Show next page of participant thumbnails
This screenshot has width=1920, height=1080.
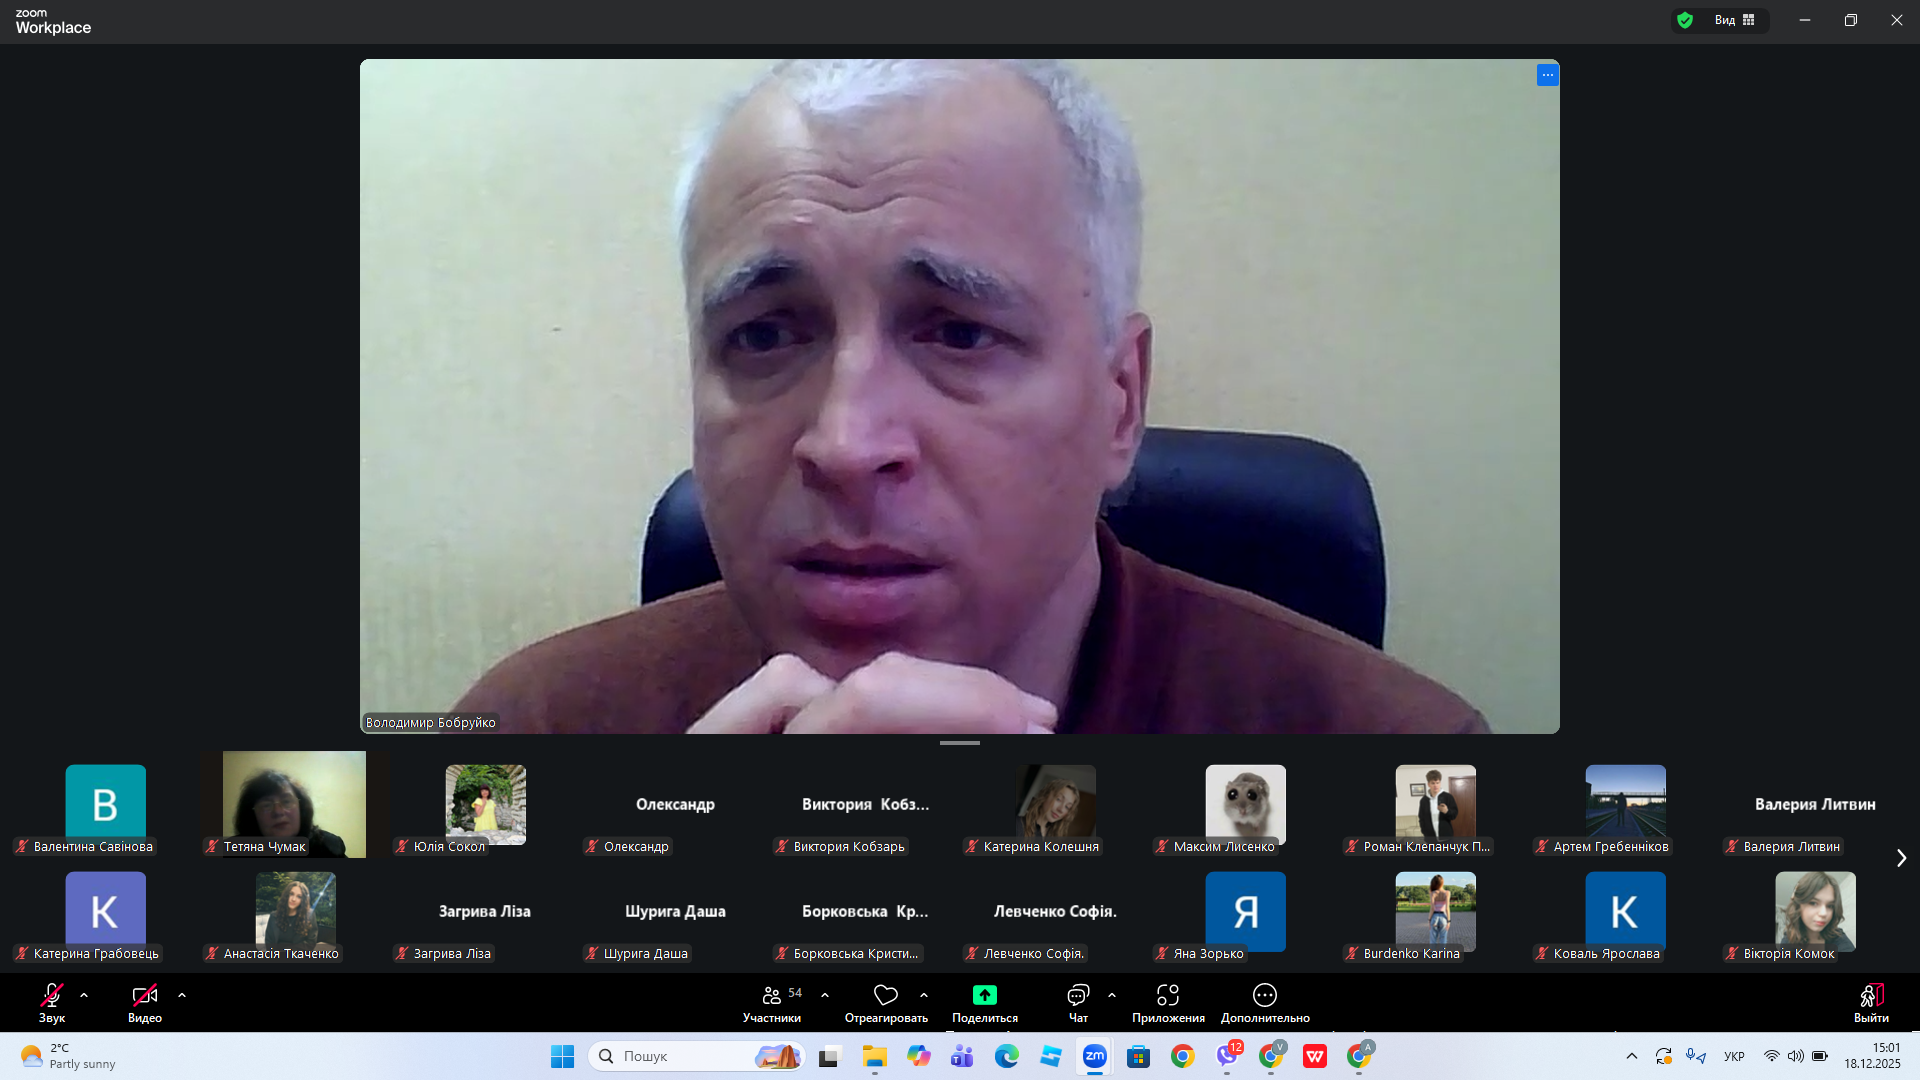(x=1901, y=858)
